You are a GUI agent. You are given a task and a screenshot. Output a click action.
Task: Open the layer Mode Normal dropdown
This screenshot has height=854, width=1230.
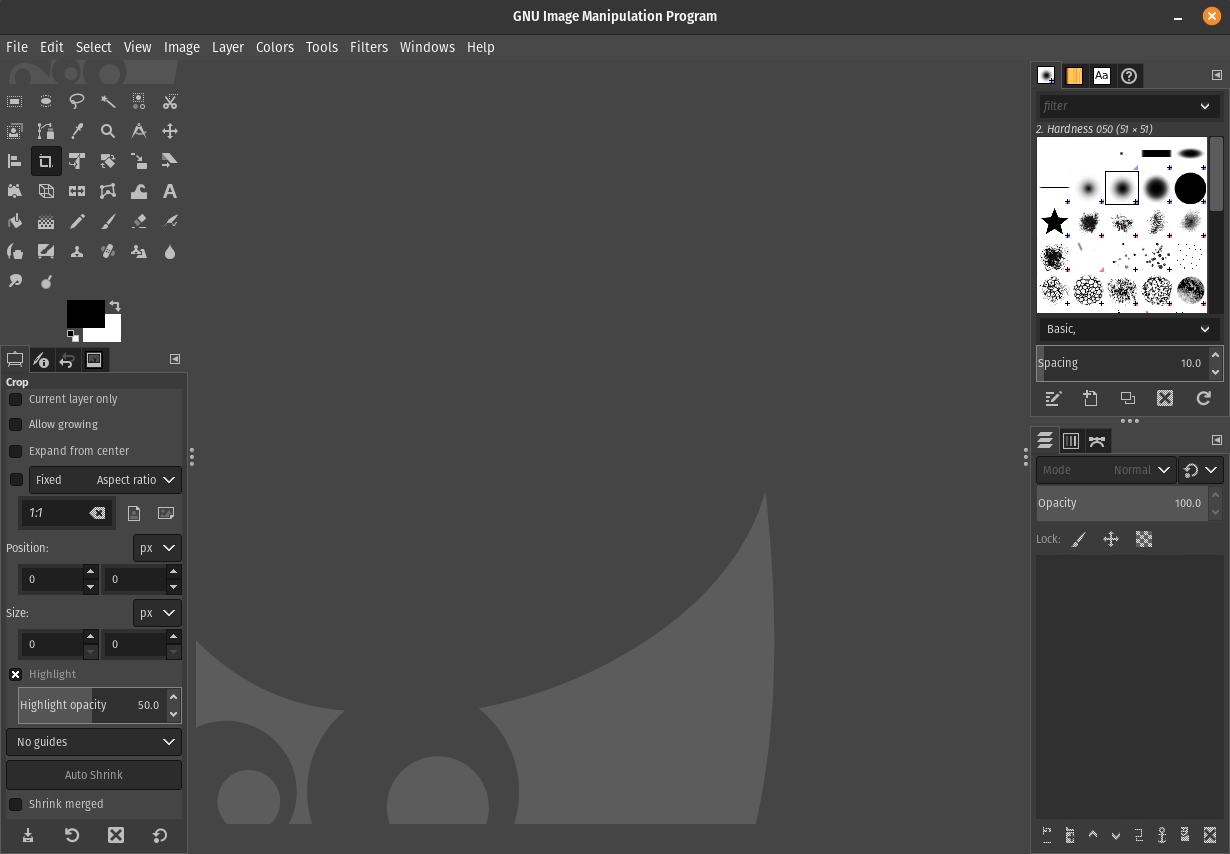coord(1105,470)
